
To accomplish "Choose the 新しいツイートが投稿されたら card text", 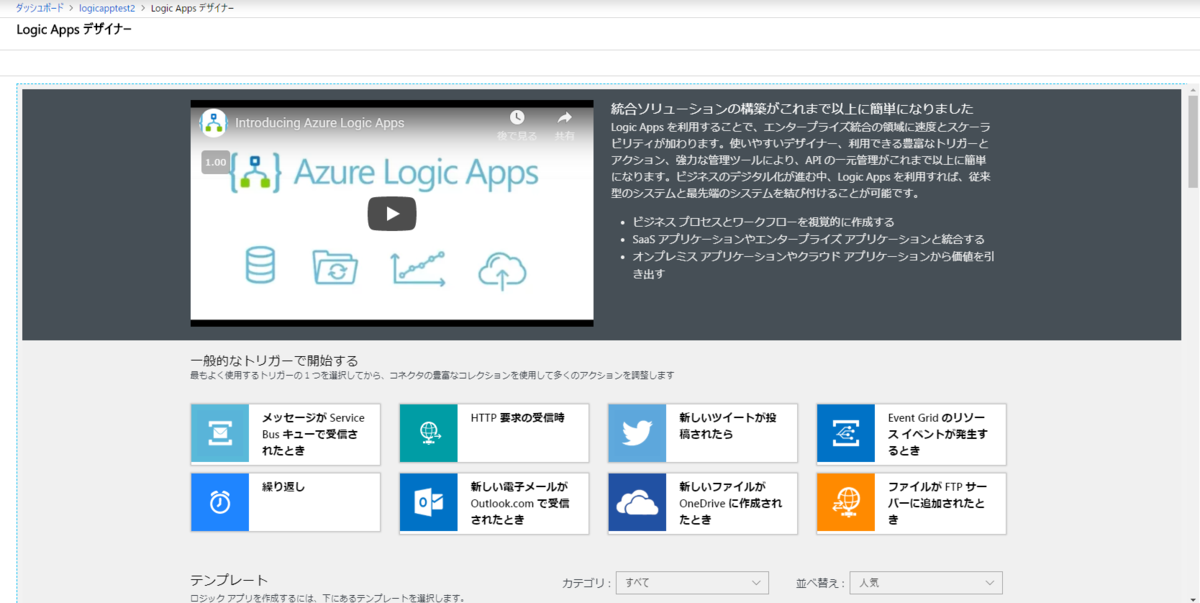I will click(x=727, y=426).
